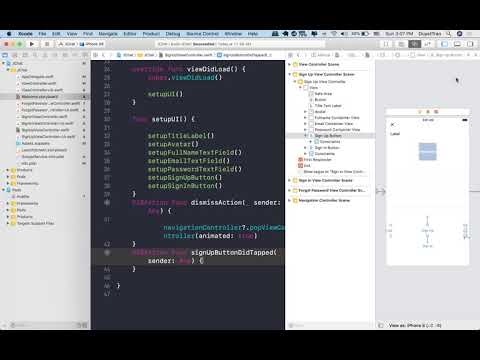Select Sign Up Button in document outline

(328, 136)
